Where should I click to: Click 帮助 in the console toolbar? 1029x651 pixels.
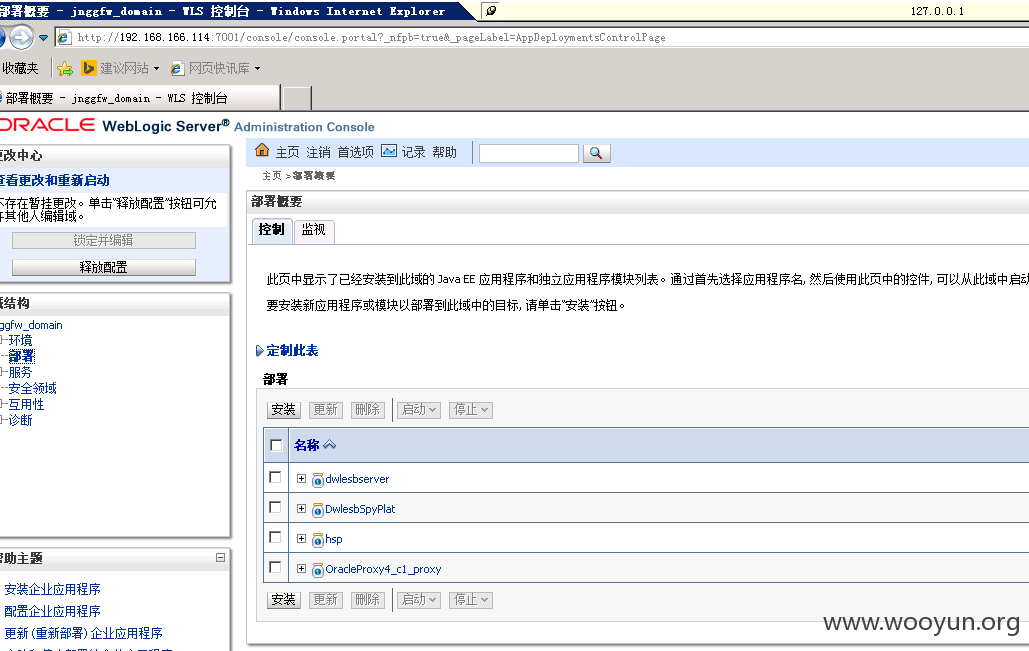tap(444, 152)
